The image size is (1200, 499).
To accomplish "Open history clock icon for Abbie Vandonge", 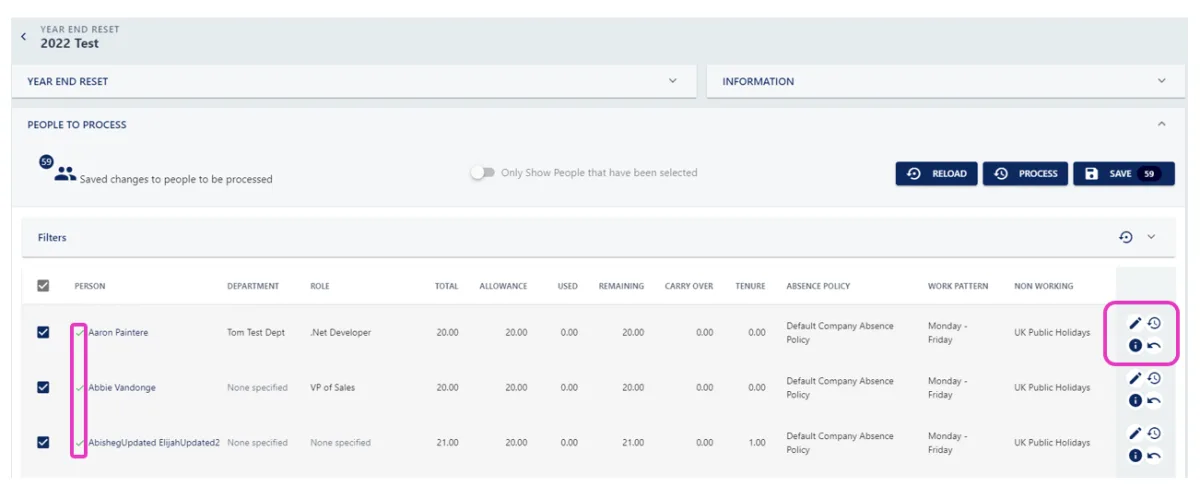I will [x=1154, y=378].
